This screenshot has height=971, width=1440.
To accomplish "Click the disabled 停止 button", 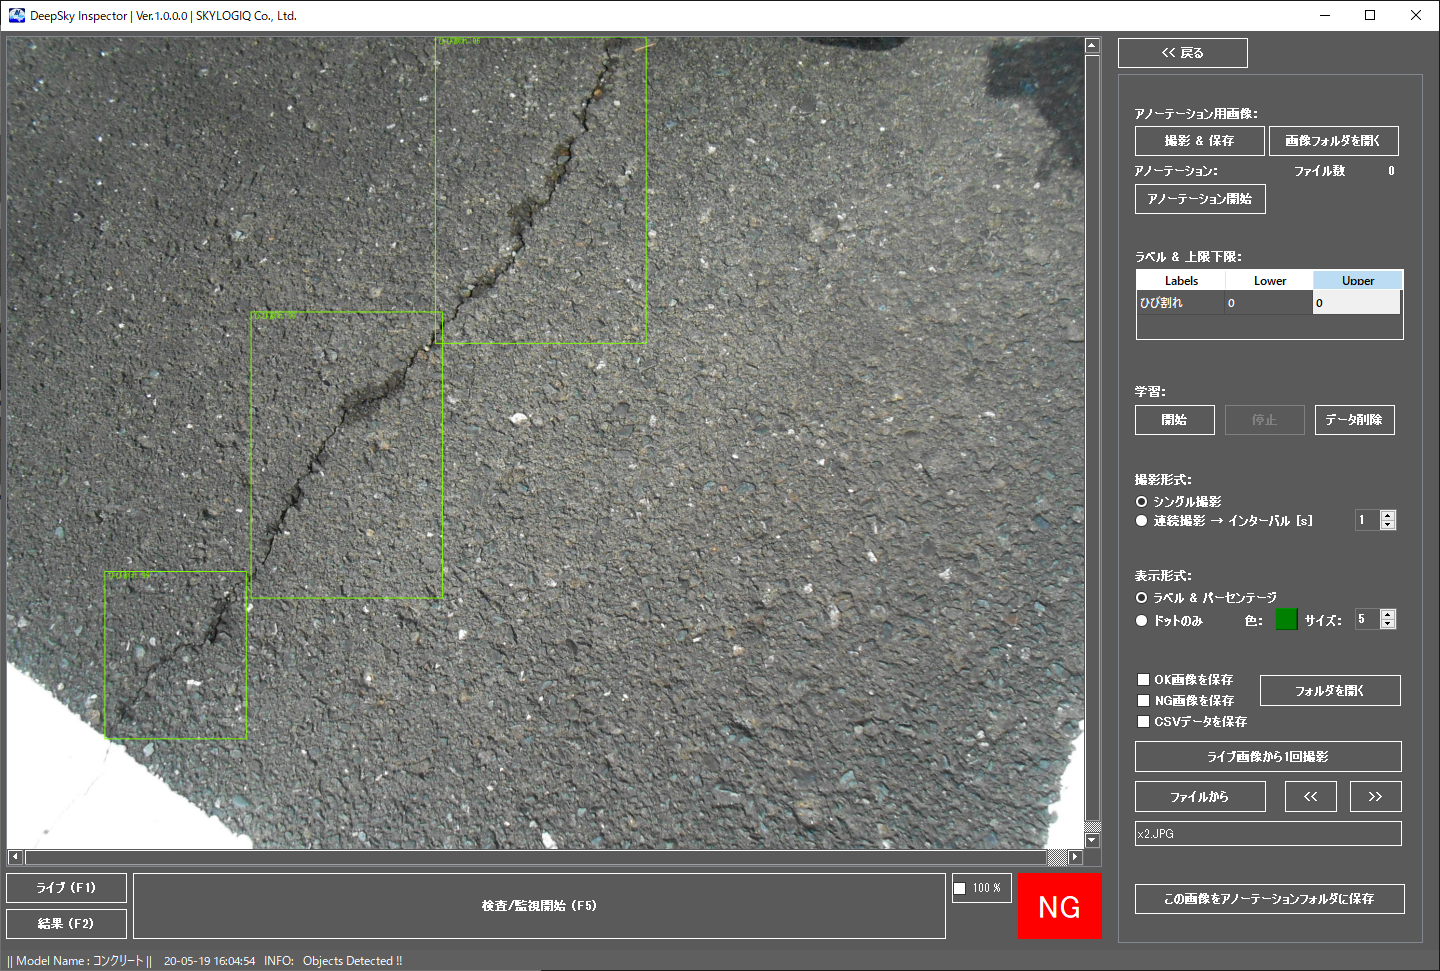I will [1264, 420].
